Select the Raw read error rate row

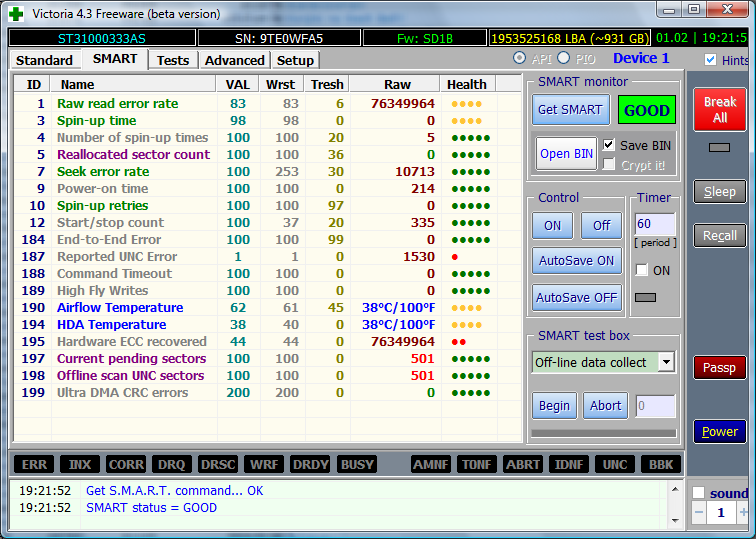[268, 103]
